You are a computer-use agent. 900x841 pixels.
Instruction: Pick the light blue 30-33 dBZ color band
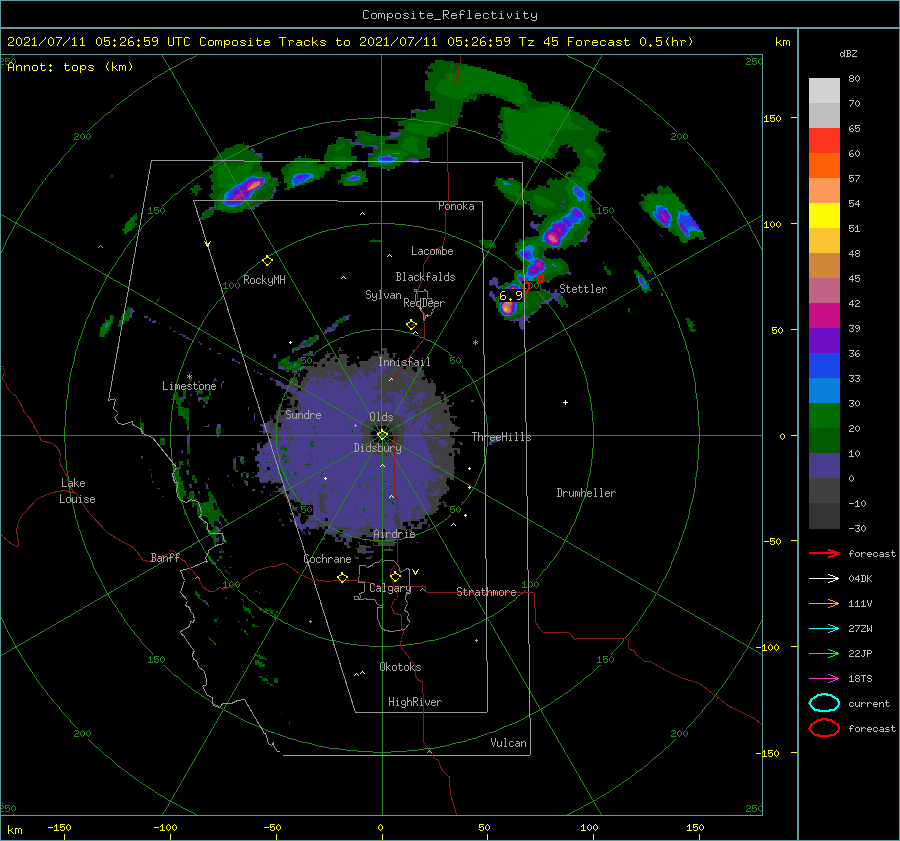[824, 390]
